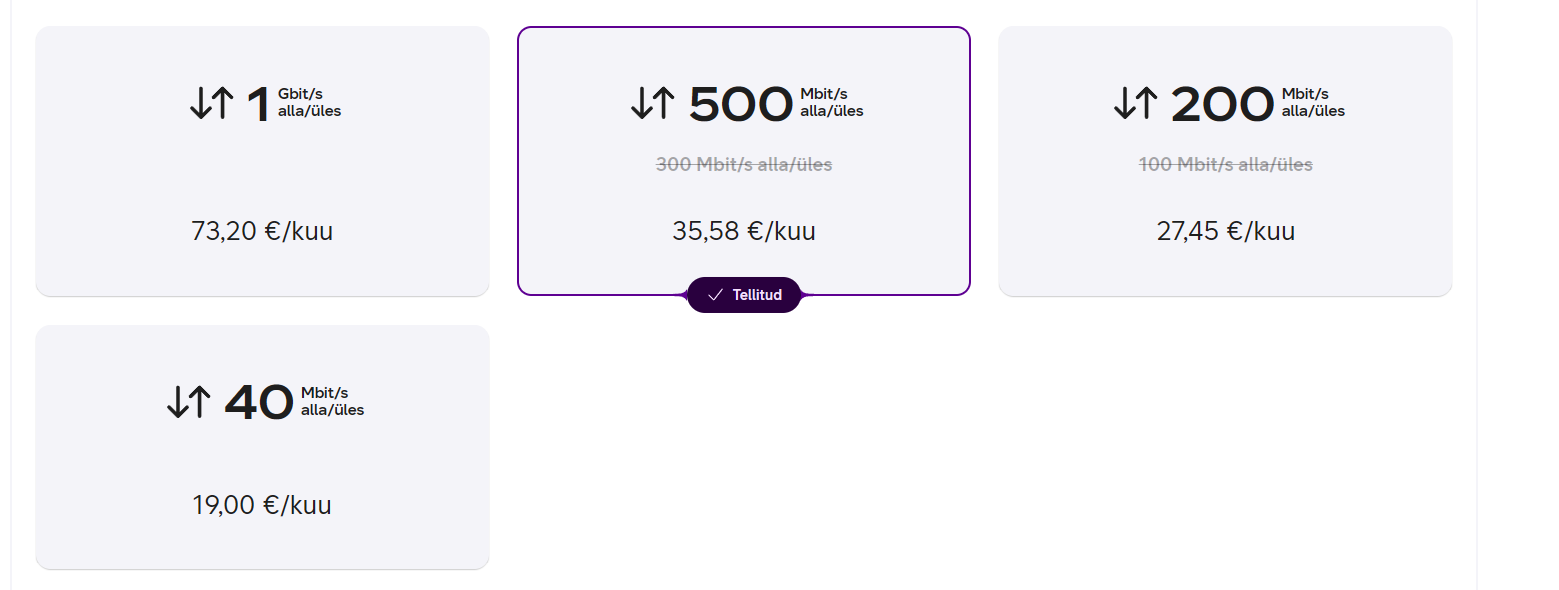Click down/up arrows icon on 500 Mbit/s card

tap(653, 103)
